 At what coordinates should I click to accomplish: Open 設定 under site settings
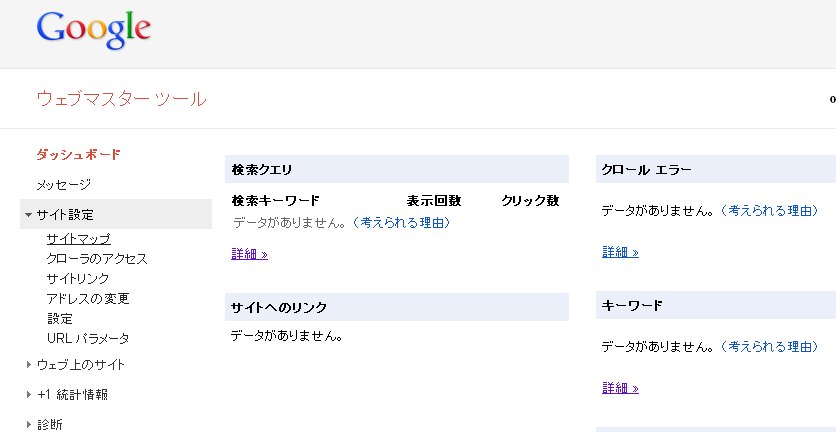pos(60,318)
